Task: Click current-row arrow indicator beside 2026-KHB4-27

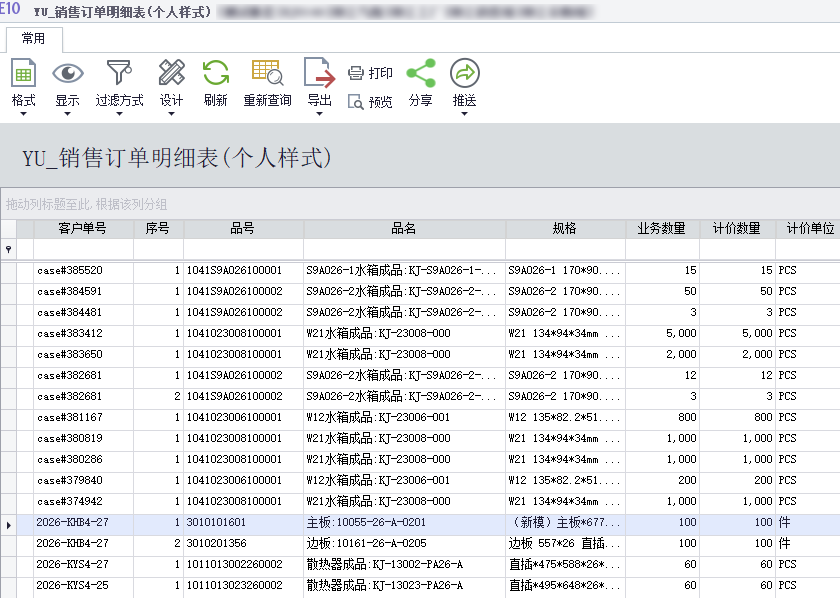Action: tap(9, 525)
